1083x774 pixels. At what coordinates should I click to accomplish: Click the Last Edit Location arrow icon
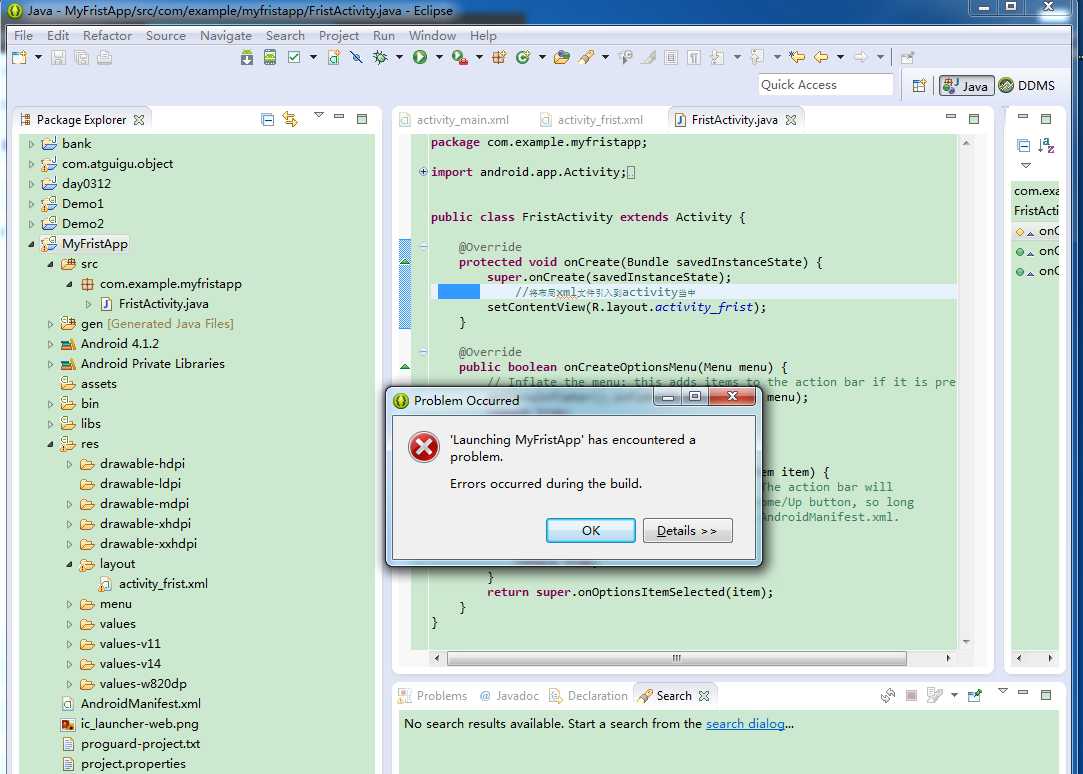point(797,58)
